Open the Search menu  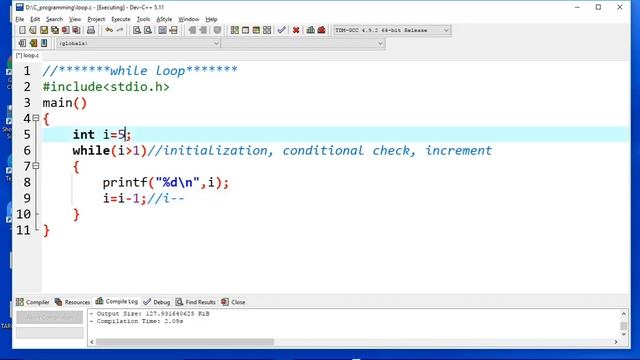click(54, 19)
